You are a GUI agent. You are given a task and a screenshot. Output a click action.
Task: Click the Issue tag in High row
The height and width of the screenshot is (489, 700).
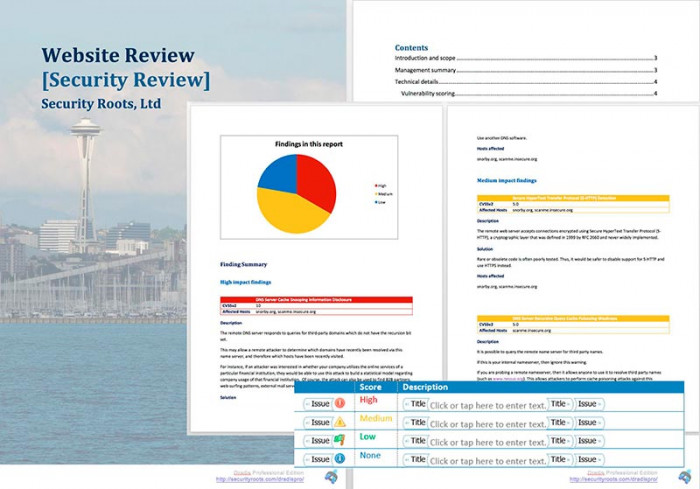tap(318, 404)
